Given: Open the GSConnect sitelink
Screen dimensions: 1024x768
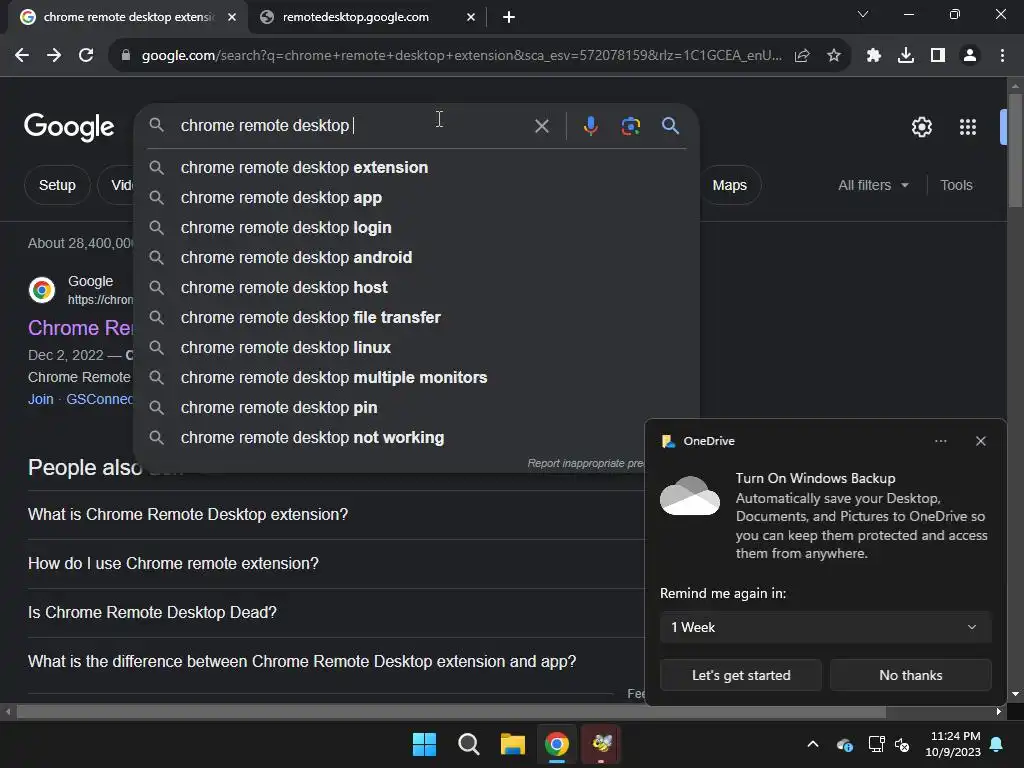Looking at the screenshot, I should click(x=99, y=399).
